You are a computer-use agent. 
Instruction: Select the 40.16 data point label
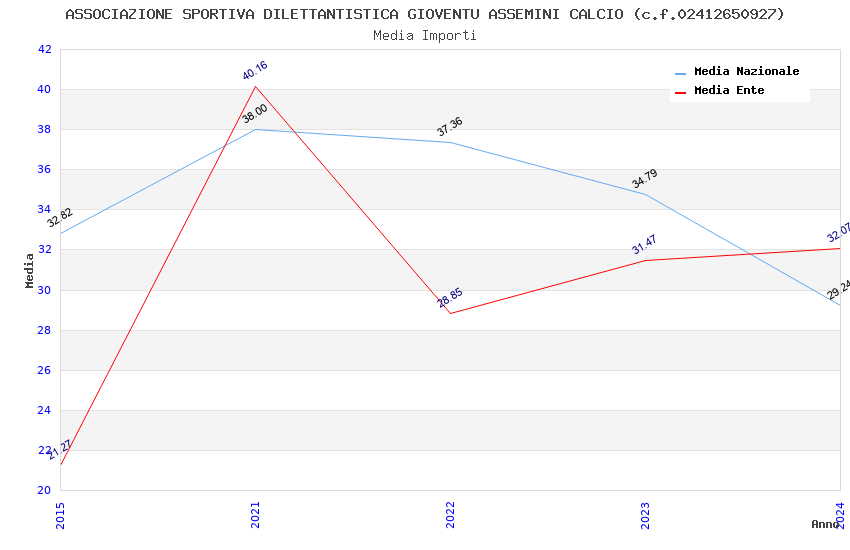pyautogui.click(x=255, y=71)
